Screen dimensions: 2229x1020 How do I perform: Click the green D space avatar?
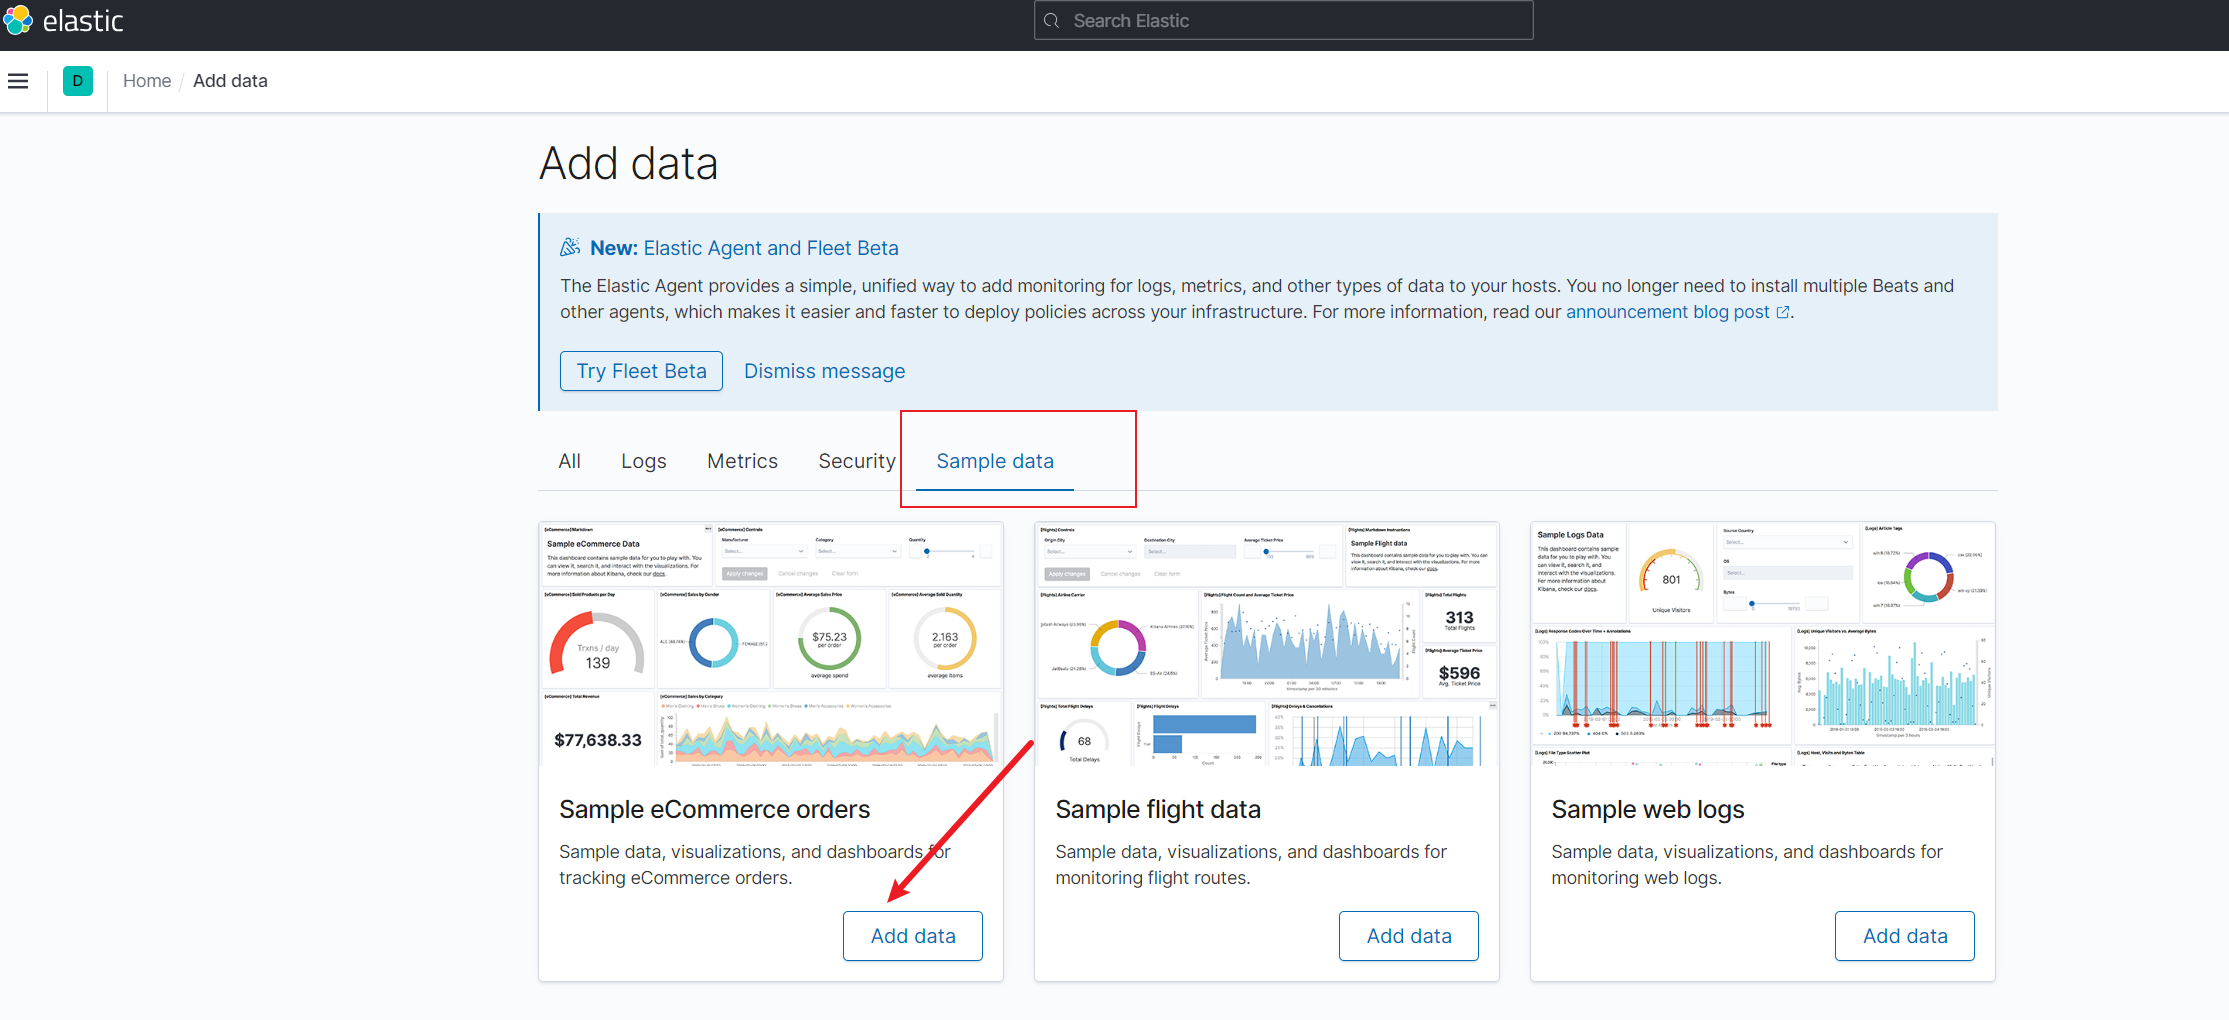pos(78,81)
